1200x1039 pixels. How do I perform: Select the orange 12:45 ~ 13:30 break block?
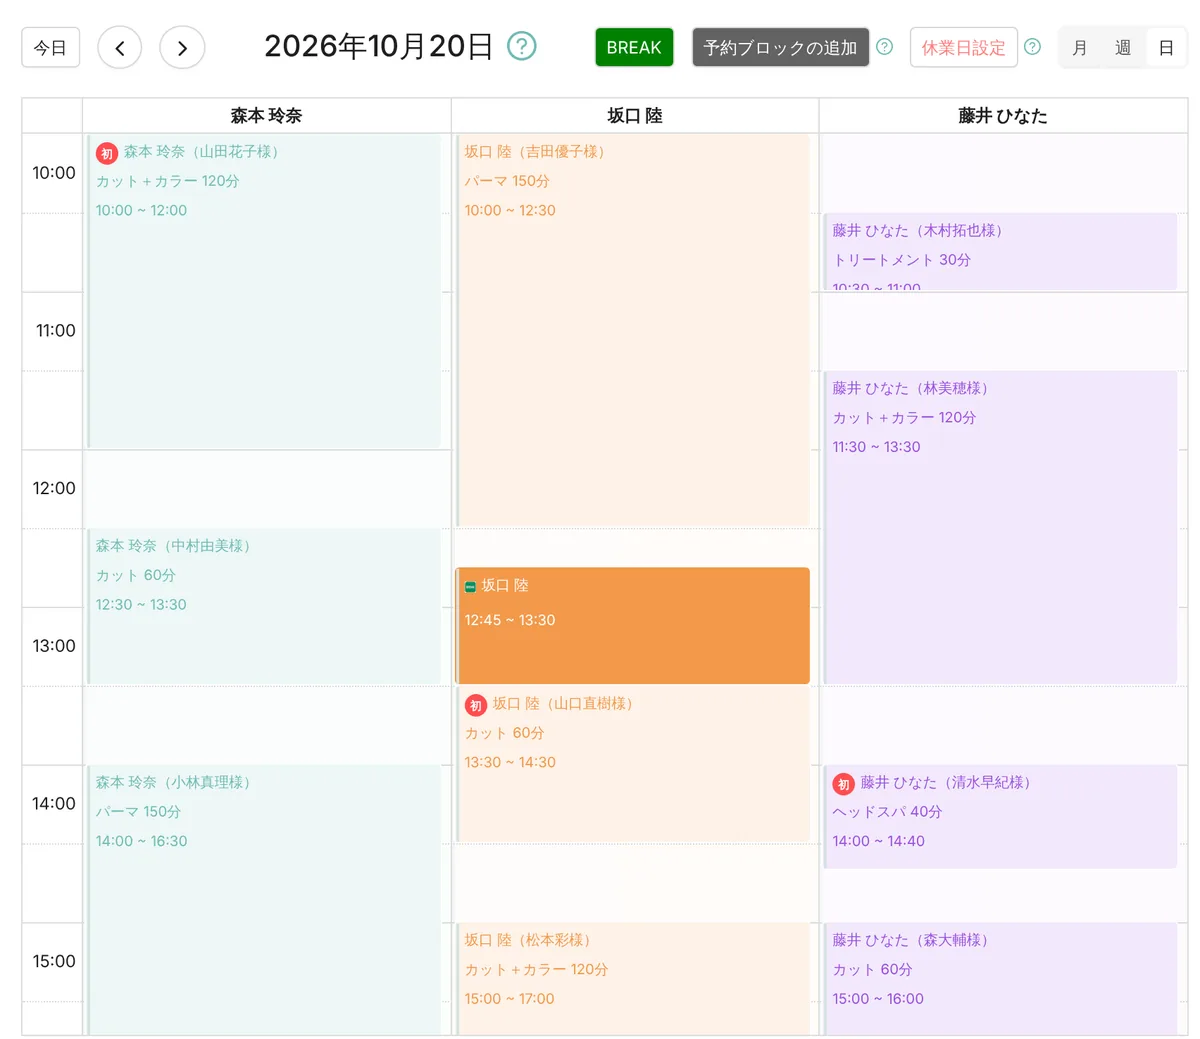point(633,626)
